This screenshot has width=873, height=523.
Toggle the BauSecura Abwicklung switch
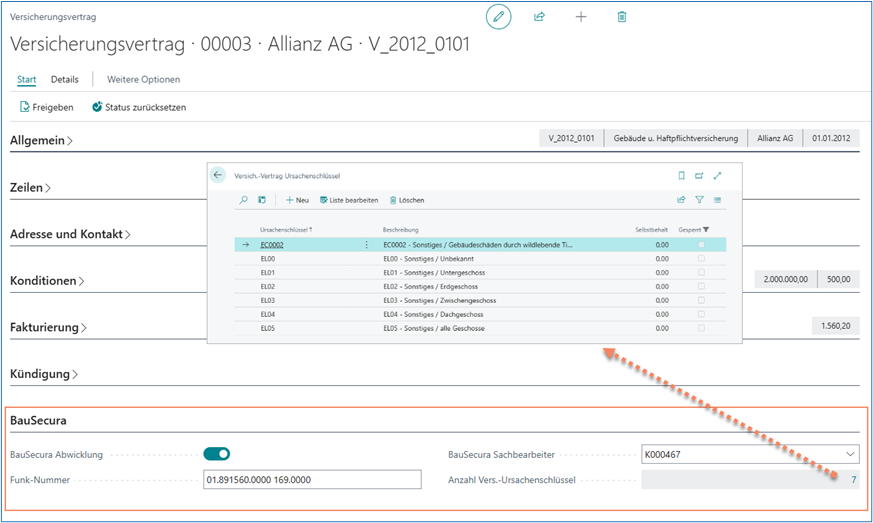tap(216, 454)
